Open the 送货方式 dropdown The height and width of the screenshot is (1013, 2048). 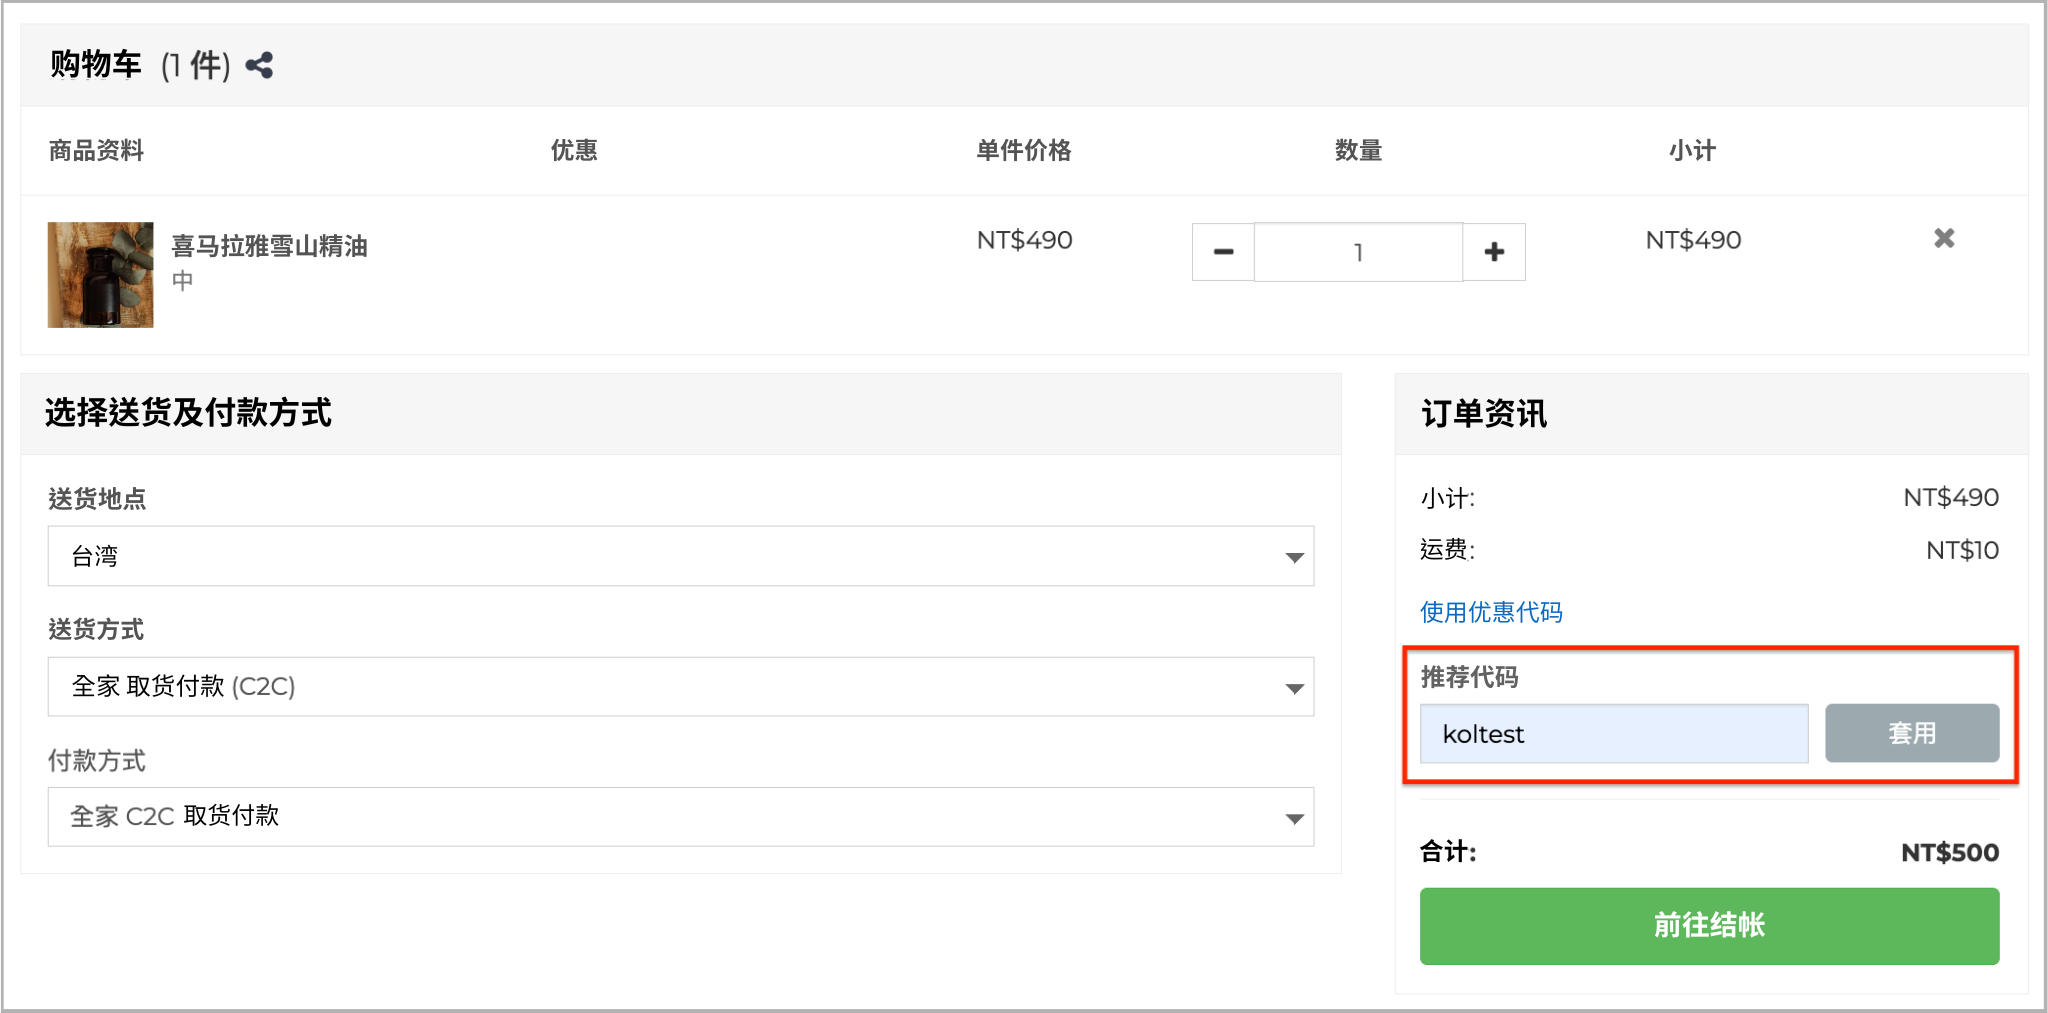pos(681,687)
